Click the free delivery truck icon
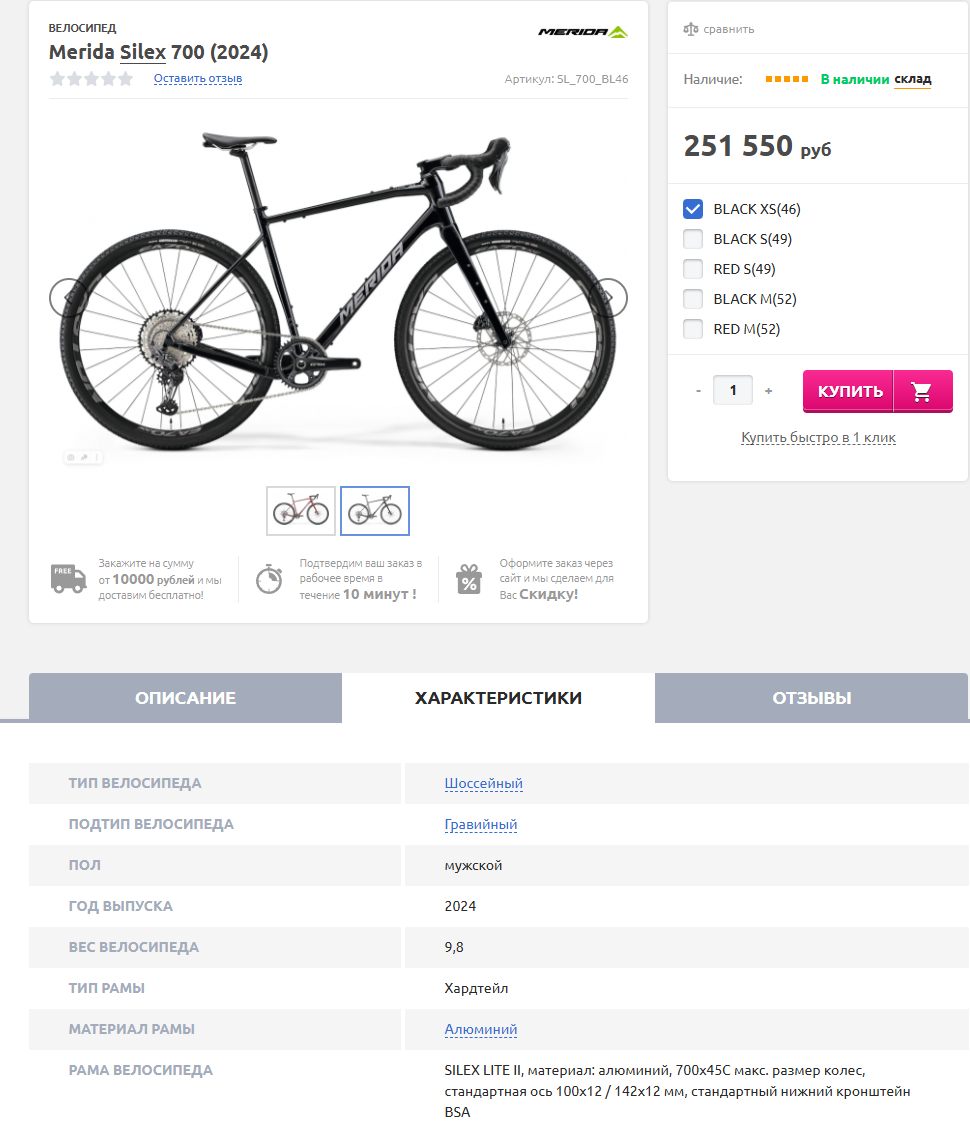Image resolution: width=970 pixels, height=1122 pixels. [68, 579]
